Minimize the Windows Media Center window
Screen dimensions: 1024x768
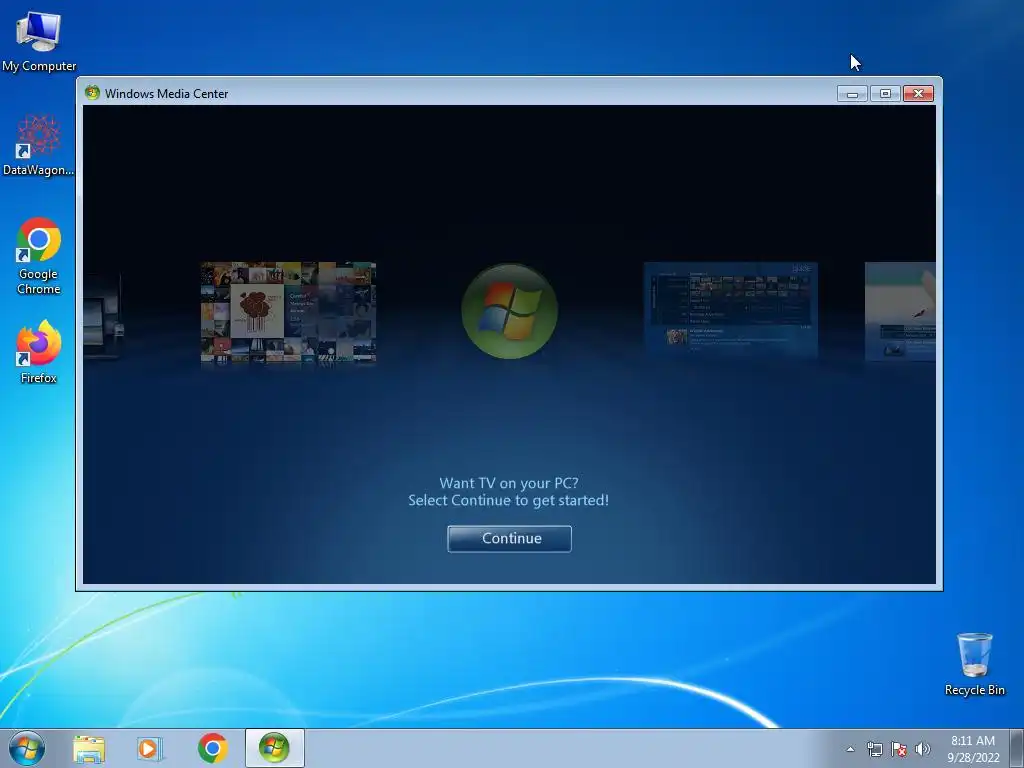[x=852, y=94]
